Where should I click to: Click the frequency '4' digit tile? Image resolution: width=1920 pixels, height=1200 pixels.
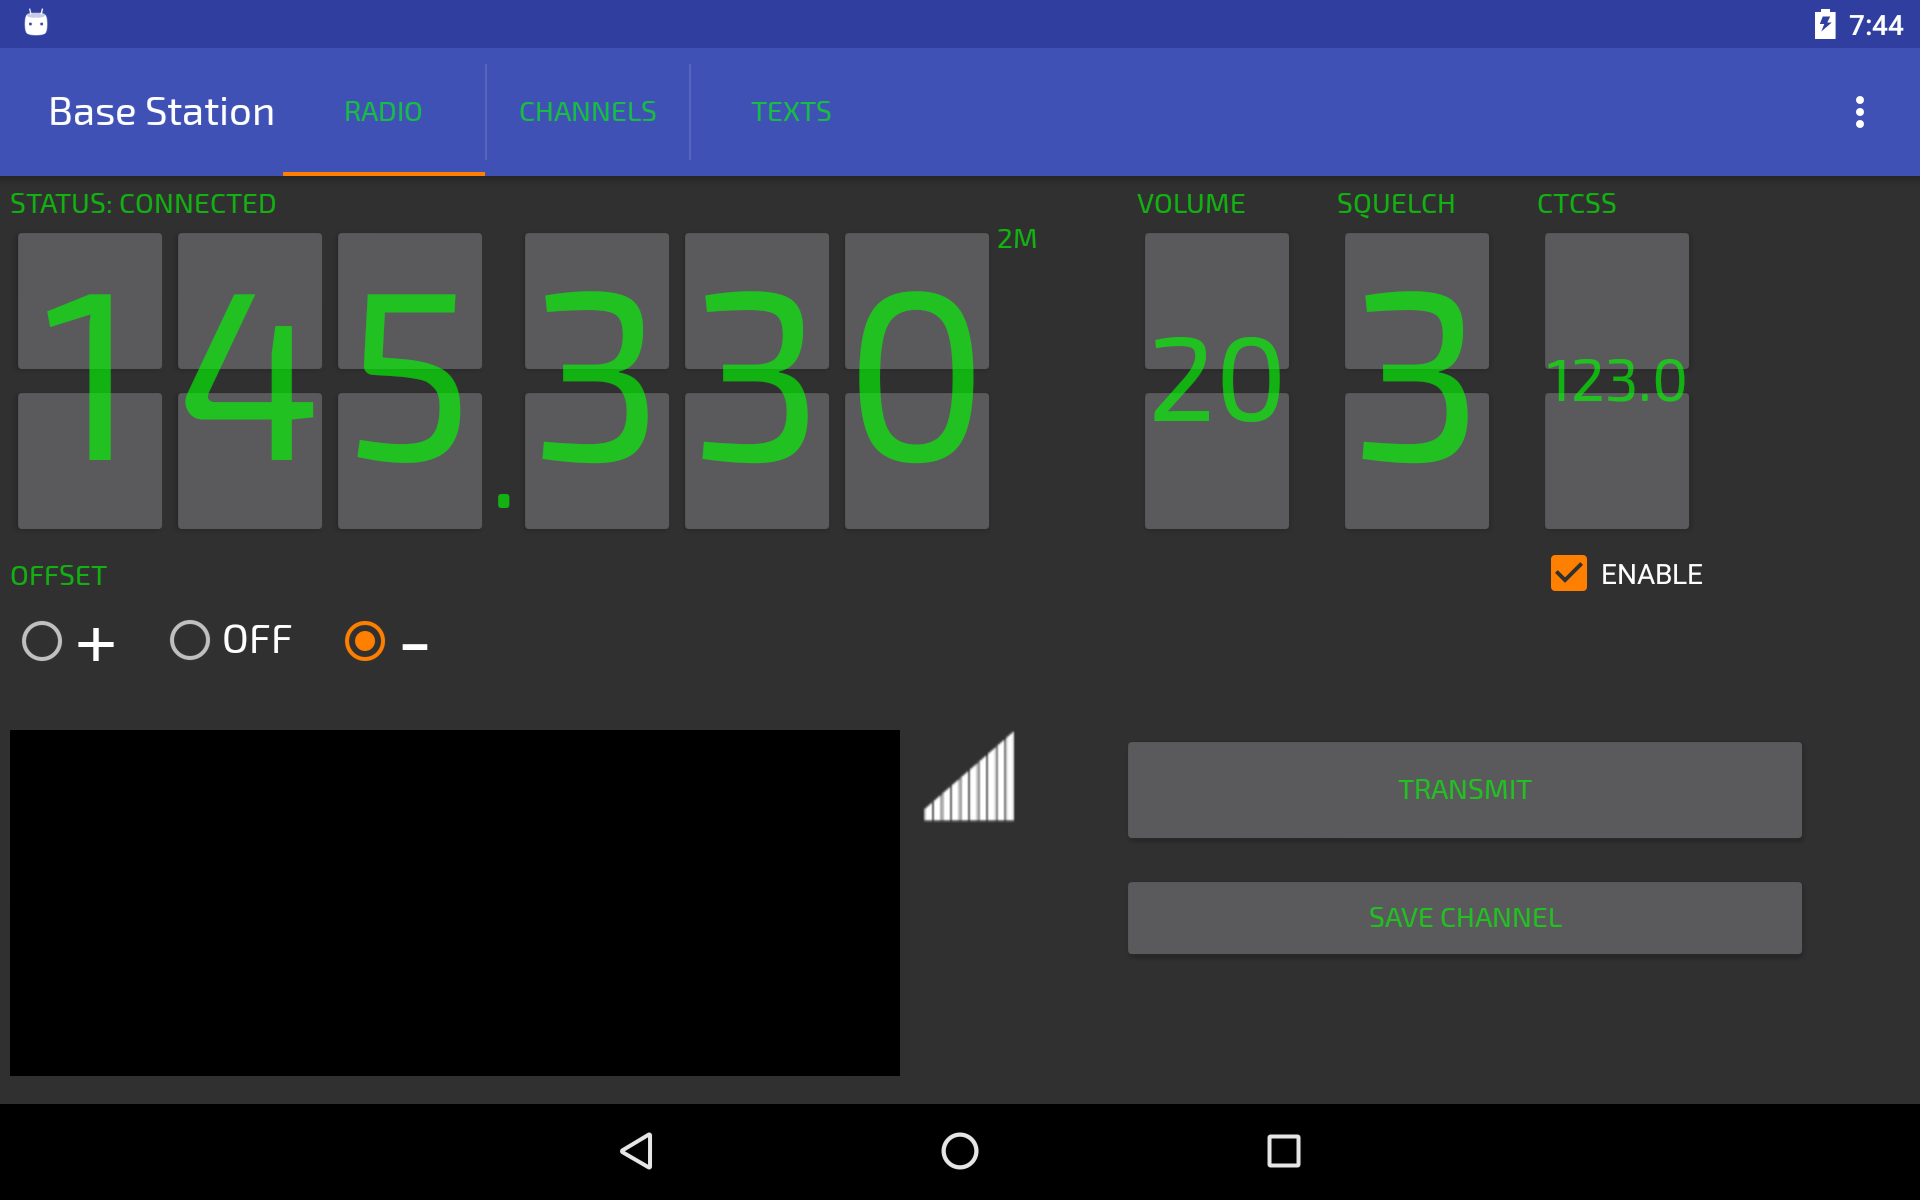253,380
